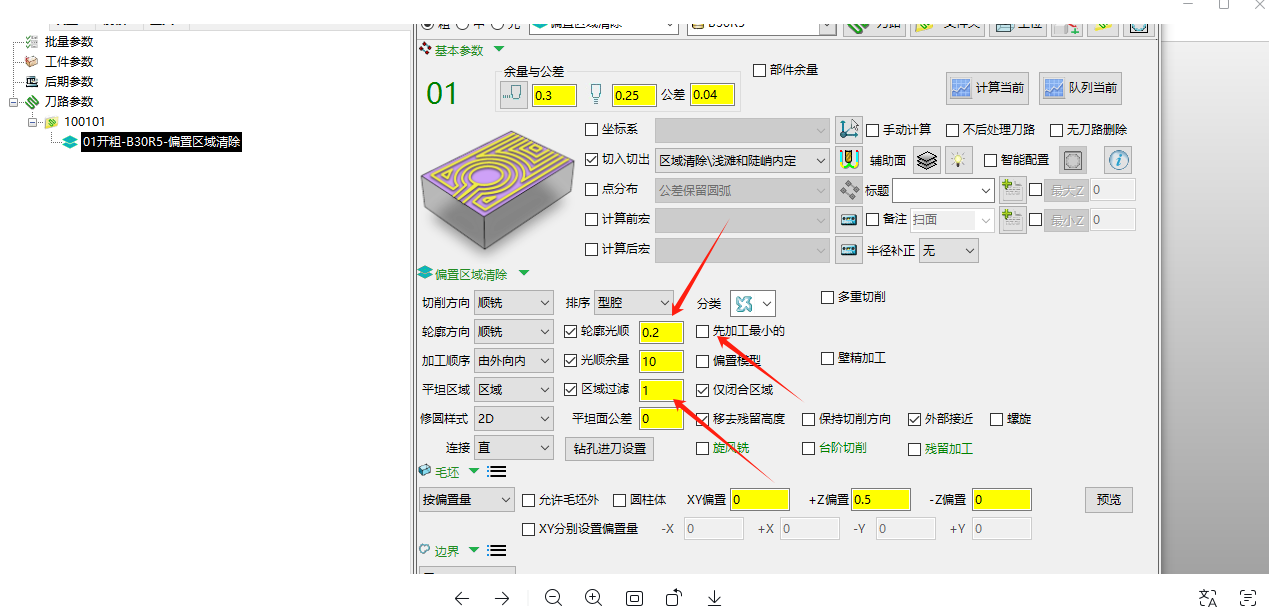
Task: Enable the 螺旋 checkbox
Action: click(997, 419)
